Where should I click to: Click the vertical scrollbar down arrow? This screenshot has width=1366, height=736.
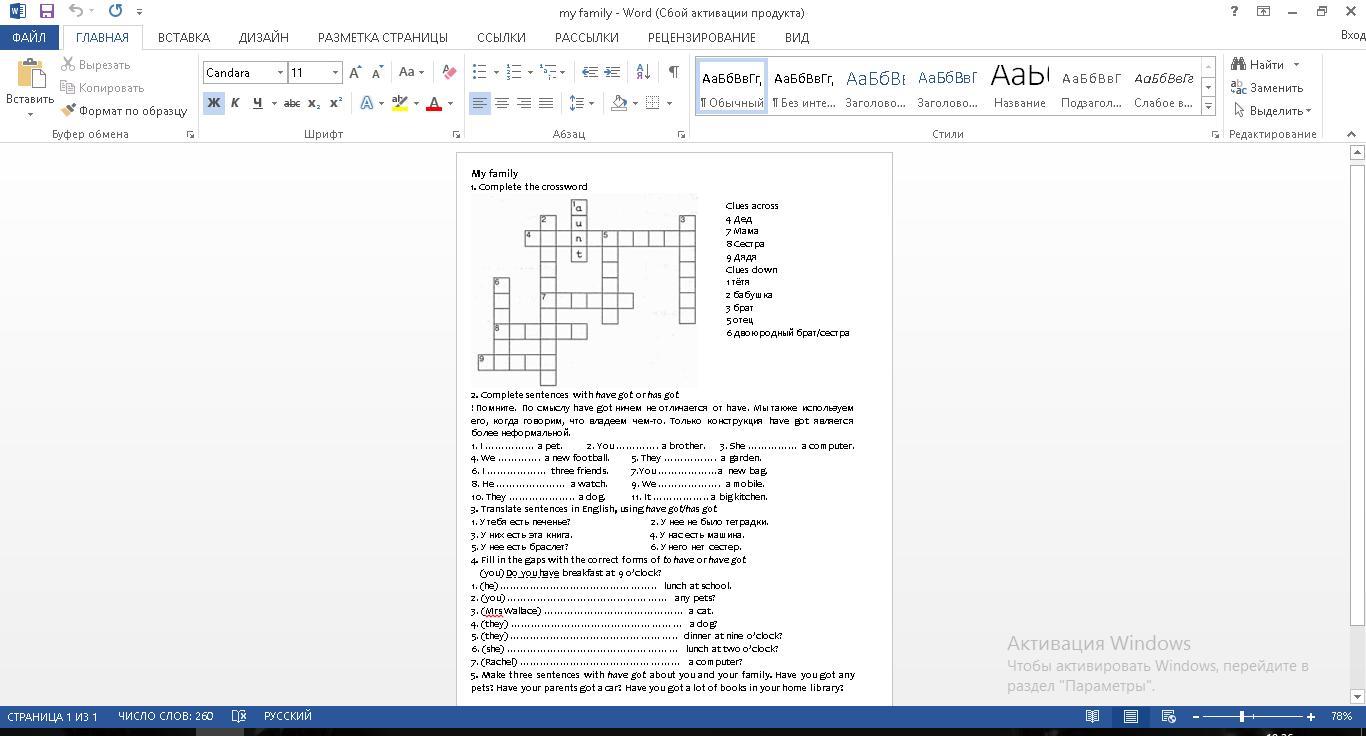coord(1357,697)
